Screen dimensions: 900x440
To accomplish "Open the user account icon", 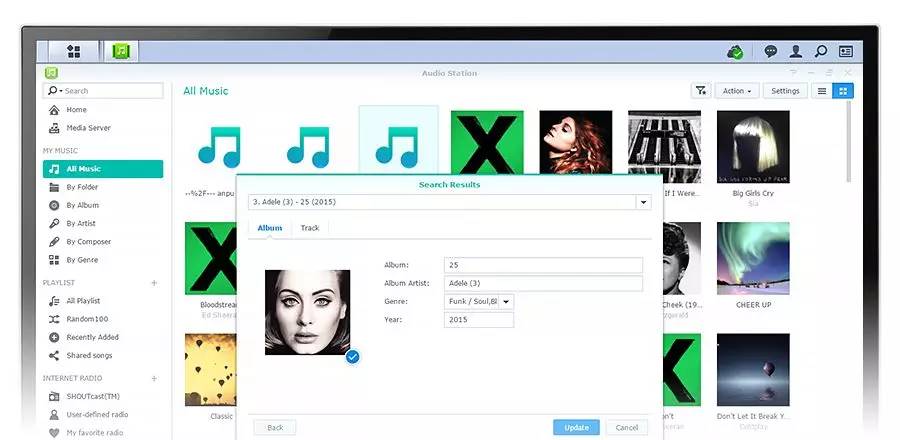I will tap(796, 52).
